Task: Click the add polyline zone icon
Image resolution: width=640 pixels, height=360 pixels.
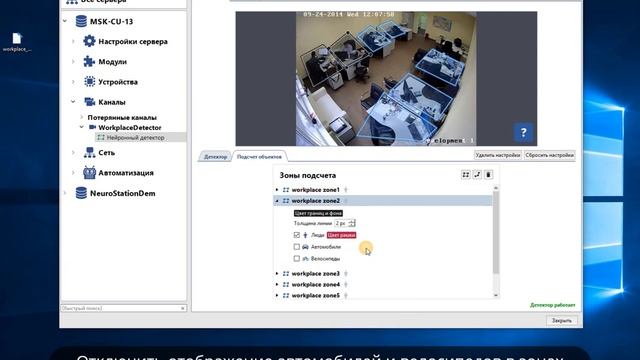Action: [x=477, y=175]
